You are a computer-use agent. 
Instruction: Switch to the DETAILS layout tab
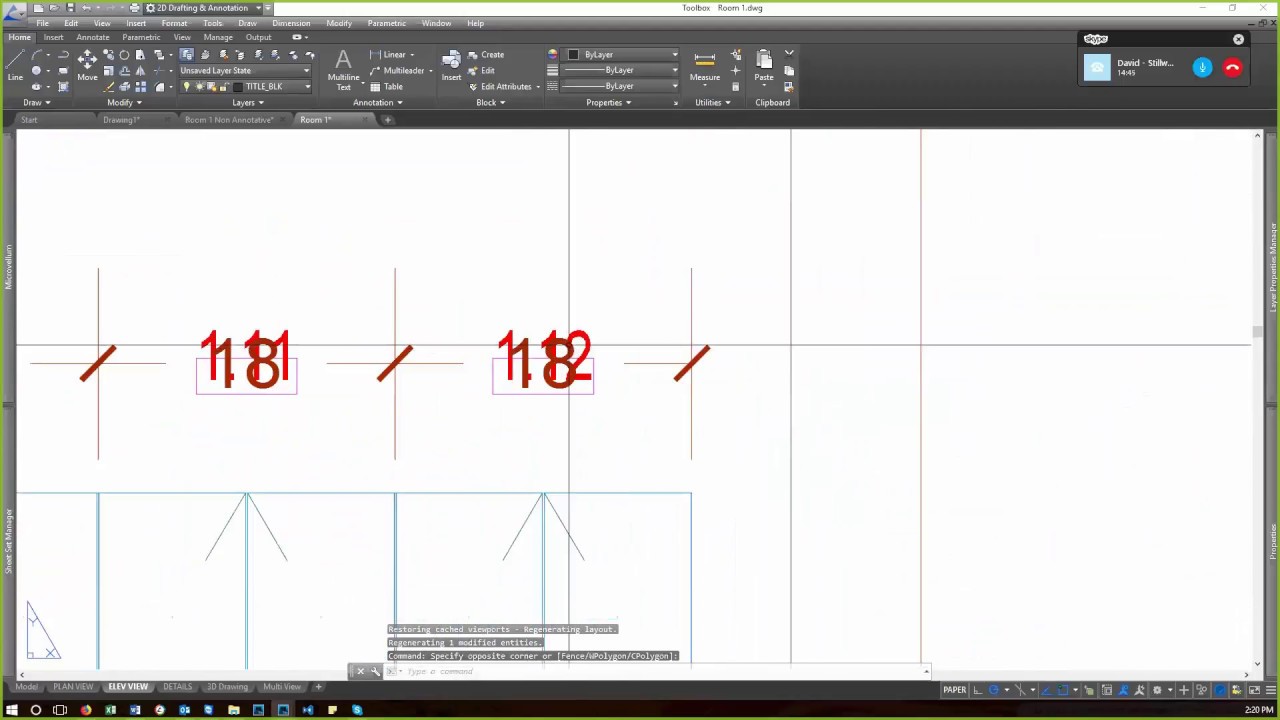click(x=177, y=687)
